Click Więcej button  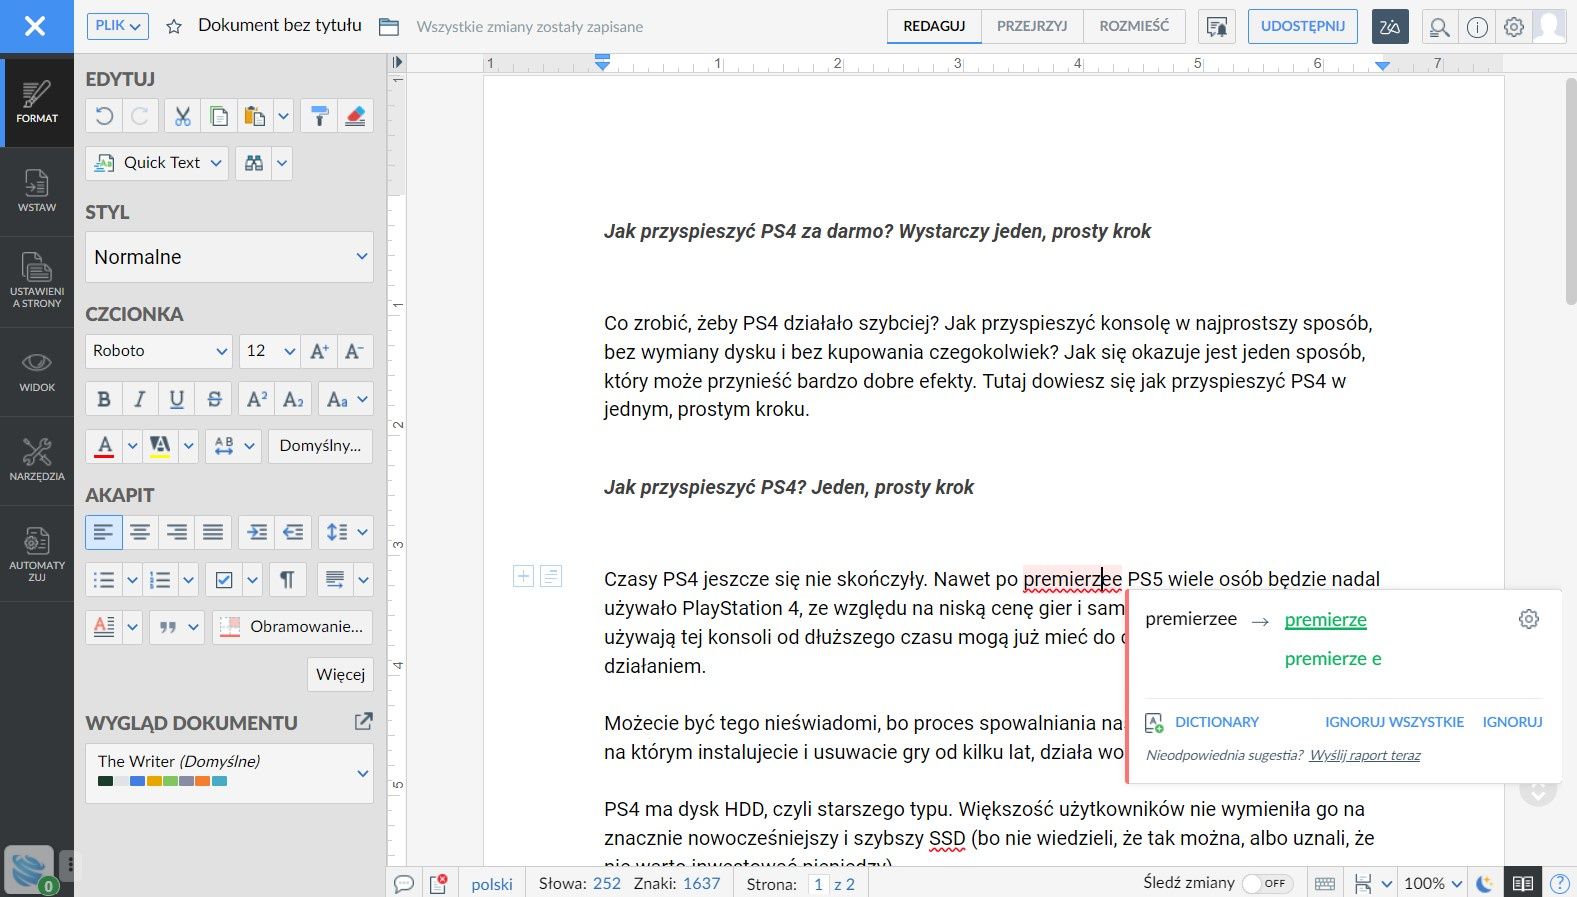click(x=340, y=674)
